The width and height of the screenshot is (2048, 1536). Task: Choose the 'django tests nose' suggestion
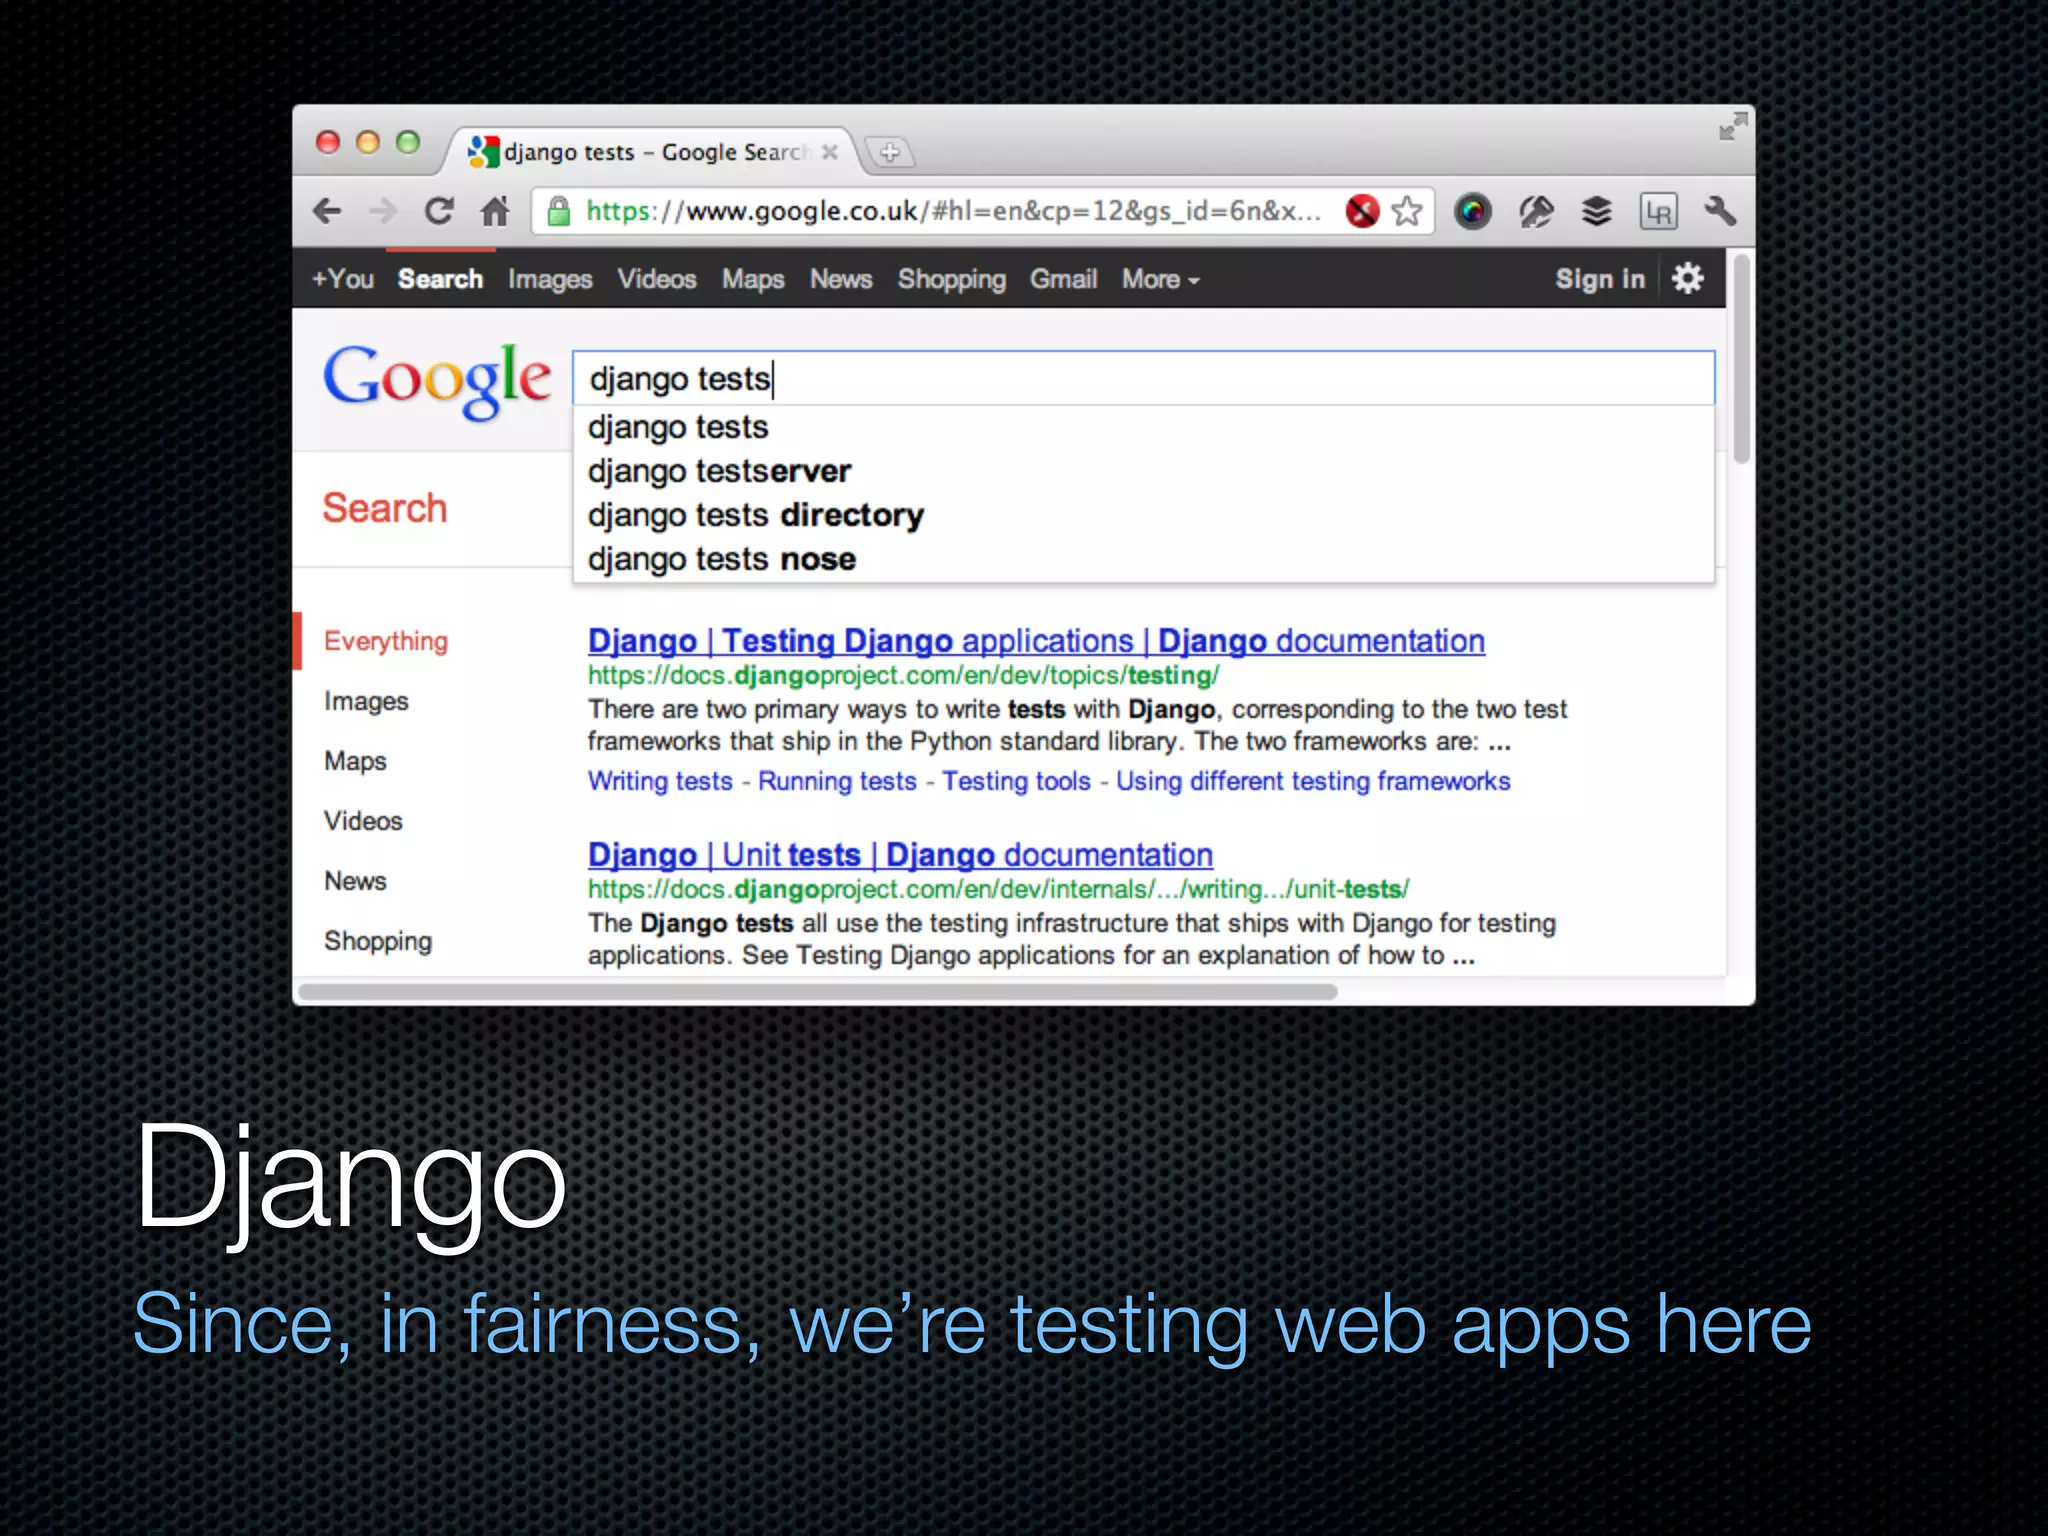point(1143,559)
